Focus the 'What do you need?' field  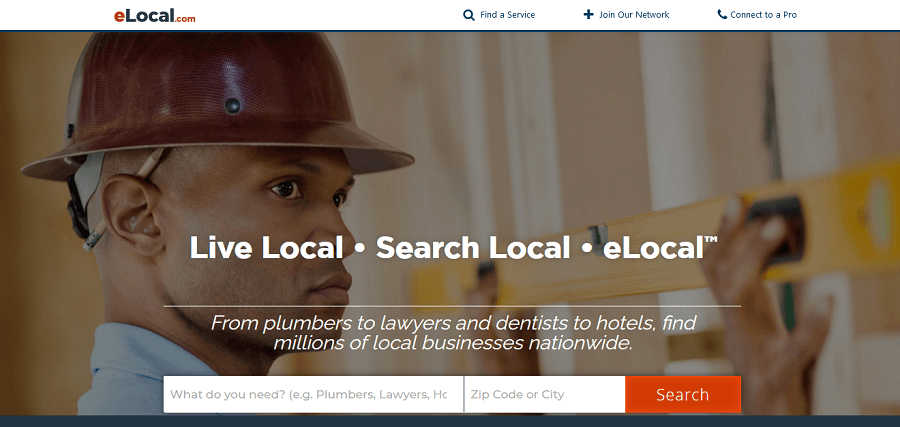pos(313,394)
